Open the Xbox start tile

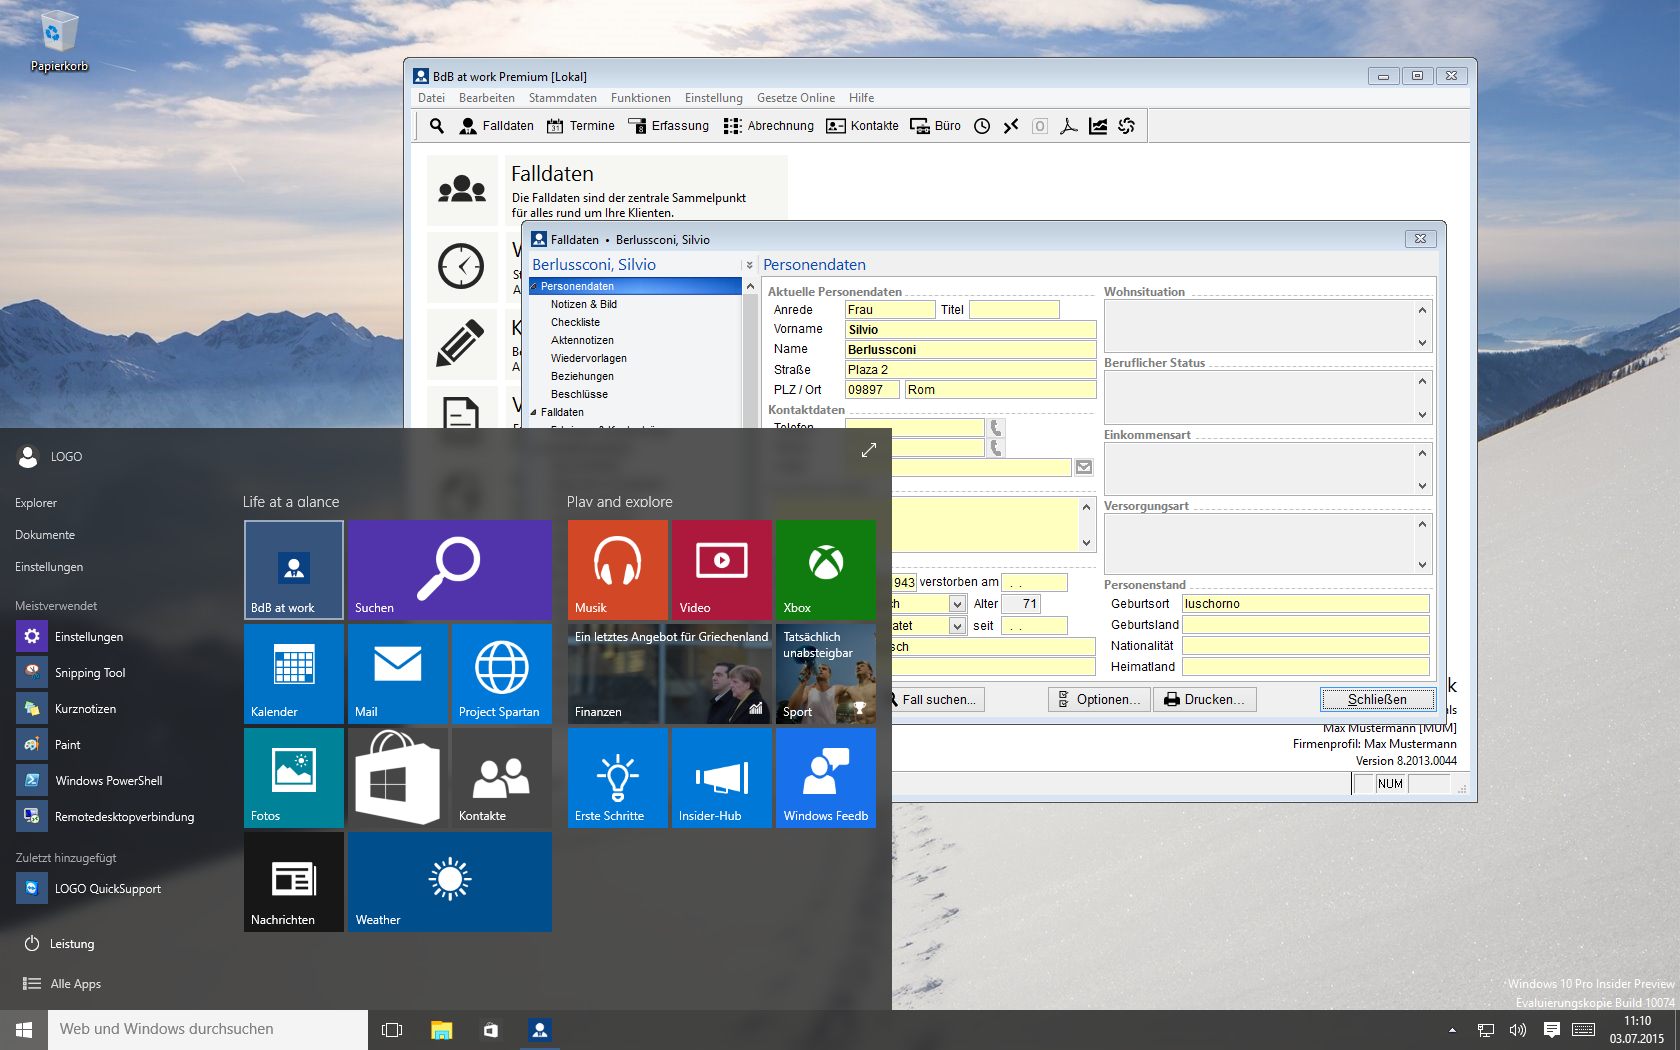point(826,570)
